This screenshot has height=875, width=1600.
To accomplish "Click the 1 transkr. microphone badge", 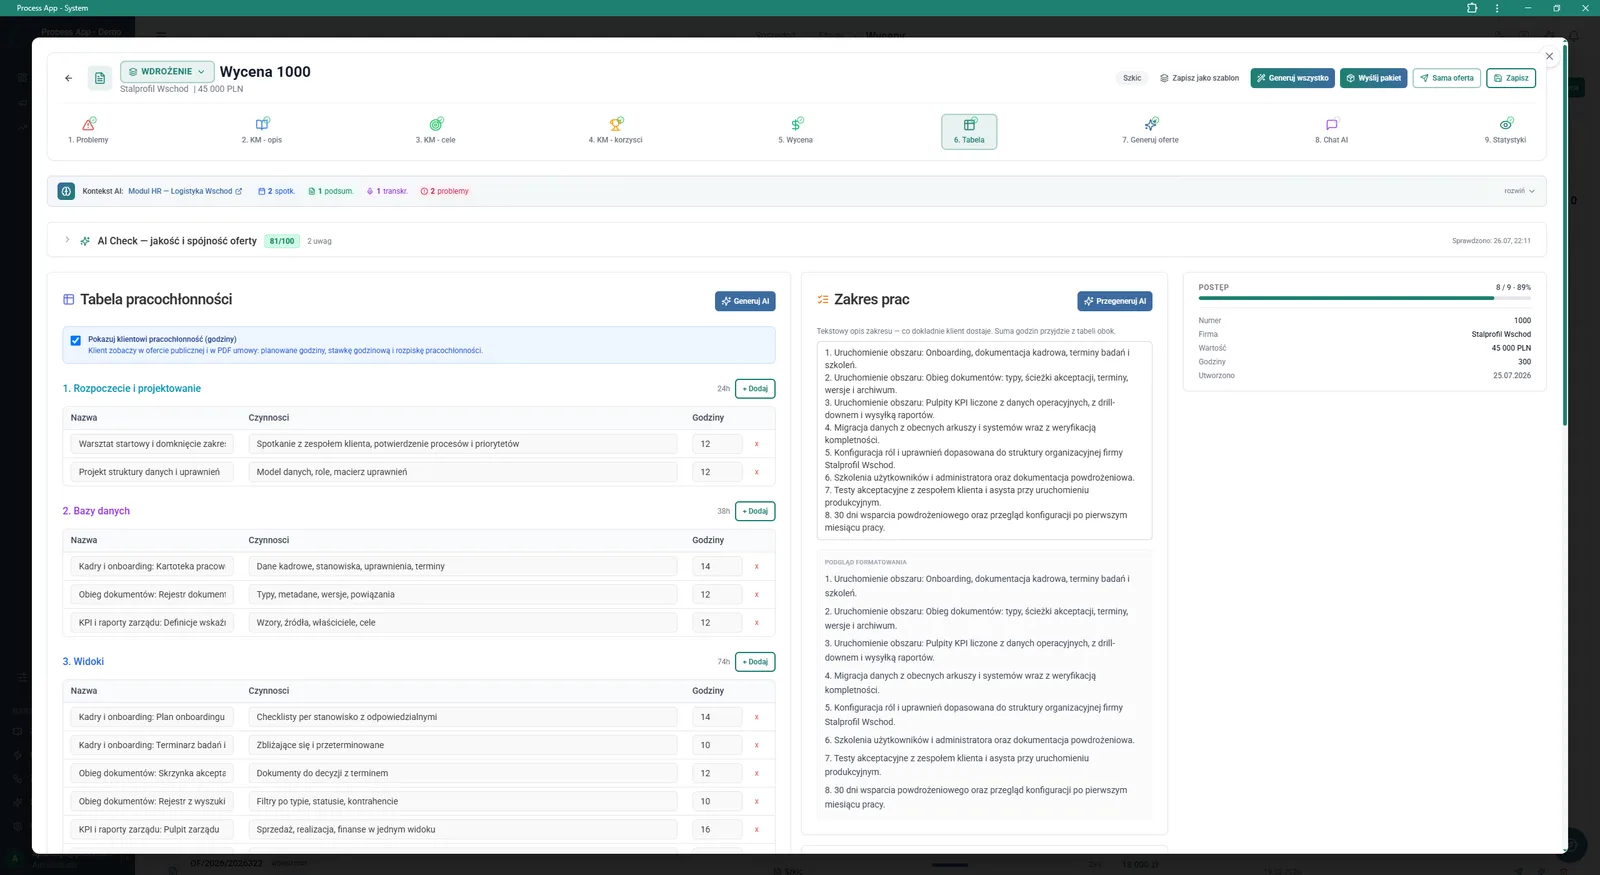I will [387, 191].
